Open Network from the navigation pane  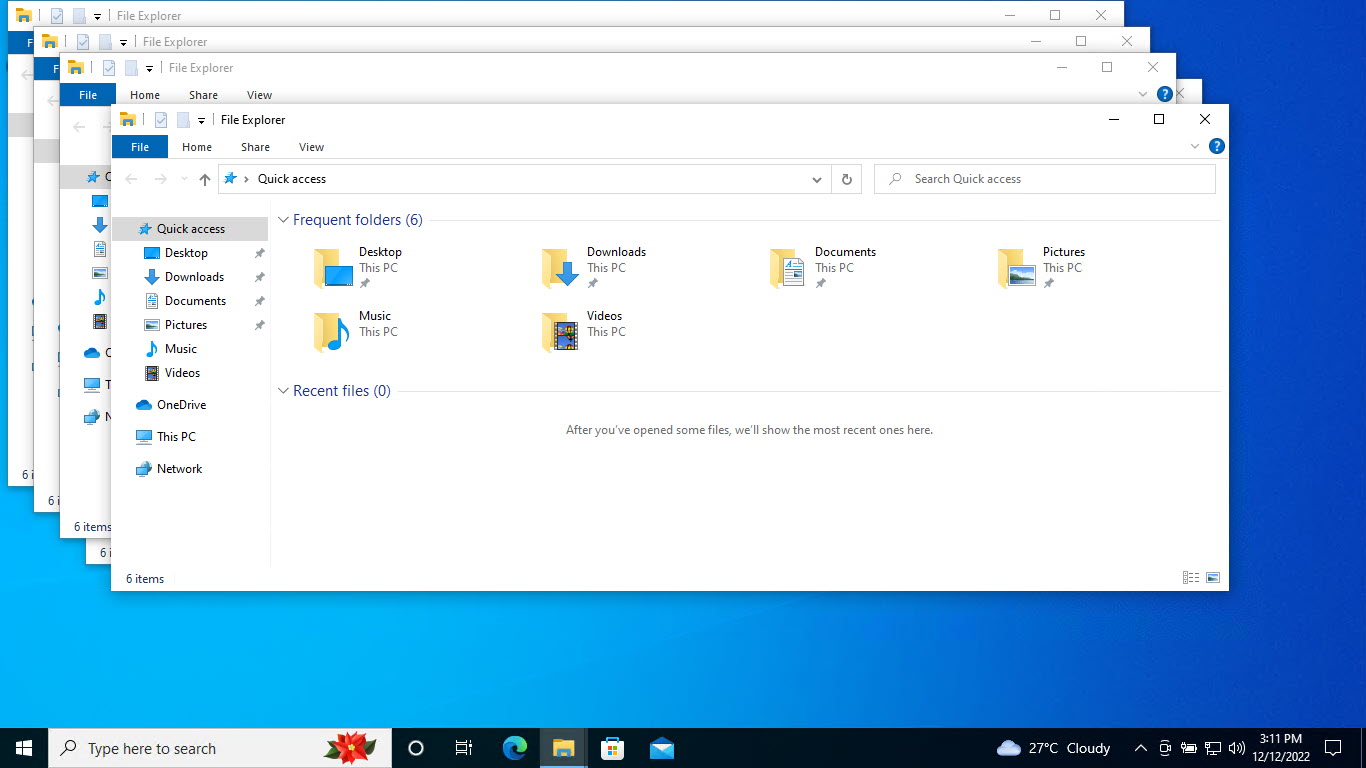180,469
